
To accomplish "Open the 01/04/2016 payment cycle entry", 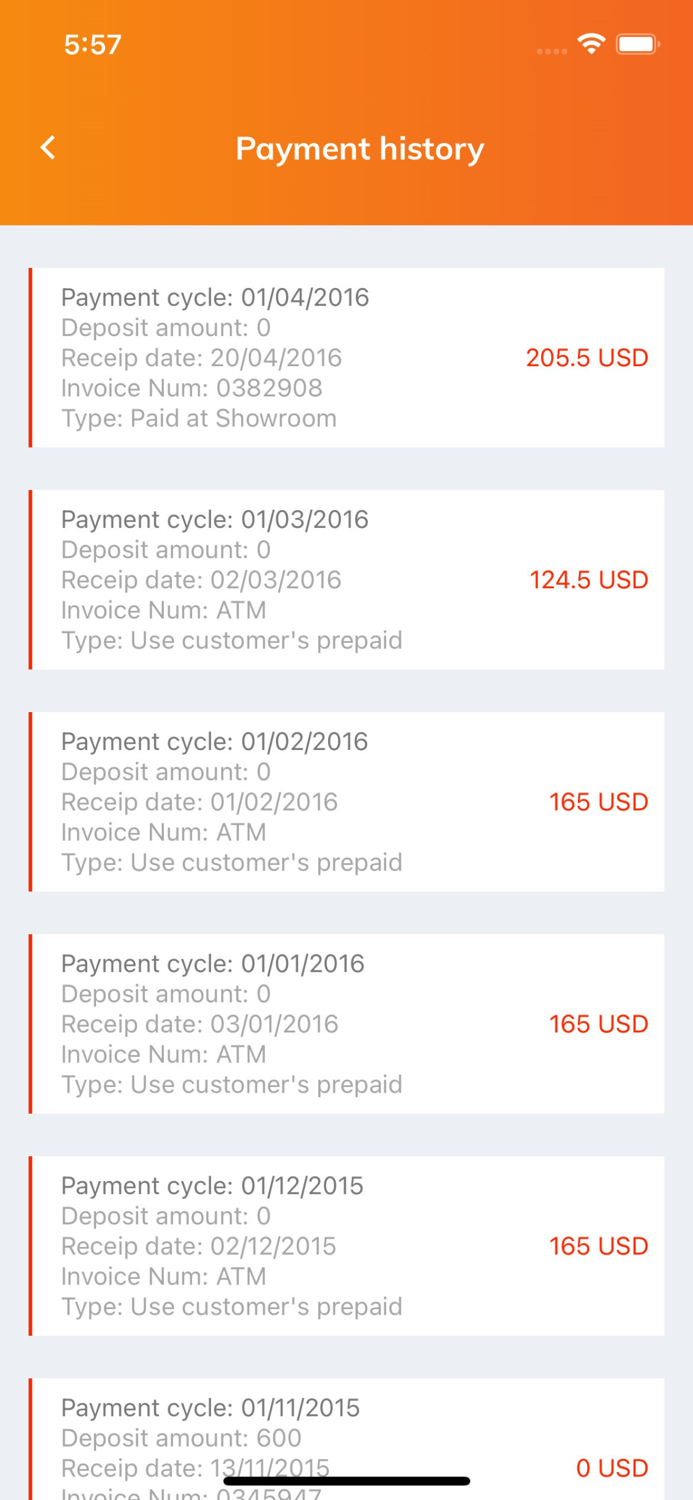I will click(215, 297).
